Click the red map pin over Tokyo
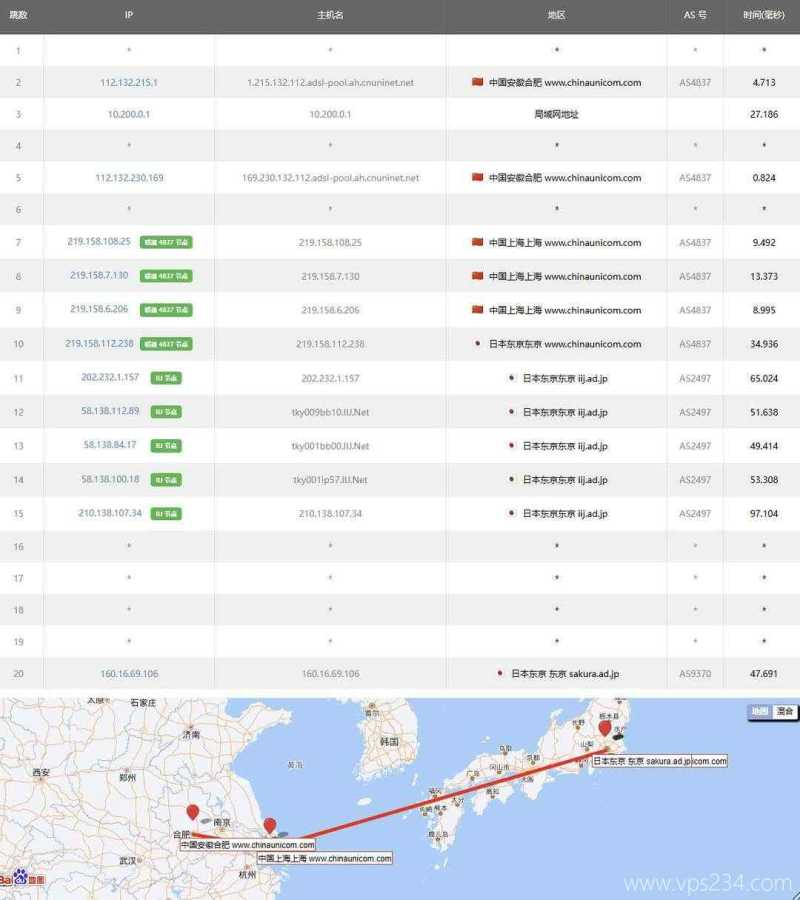The height and width of the screenshot is (900, 800). [604, 729]
